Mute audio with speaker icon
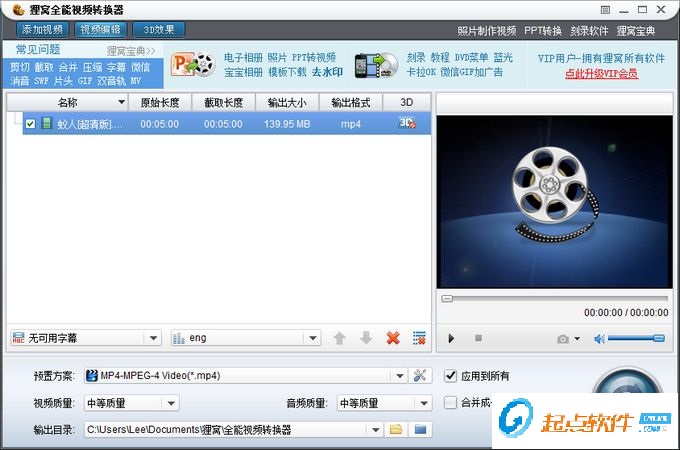 [599, 339]
